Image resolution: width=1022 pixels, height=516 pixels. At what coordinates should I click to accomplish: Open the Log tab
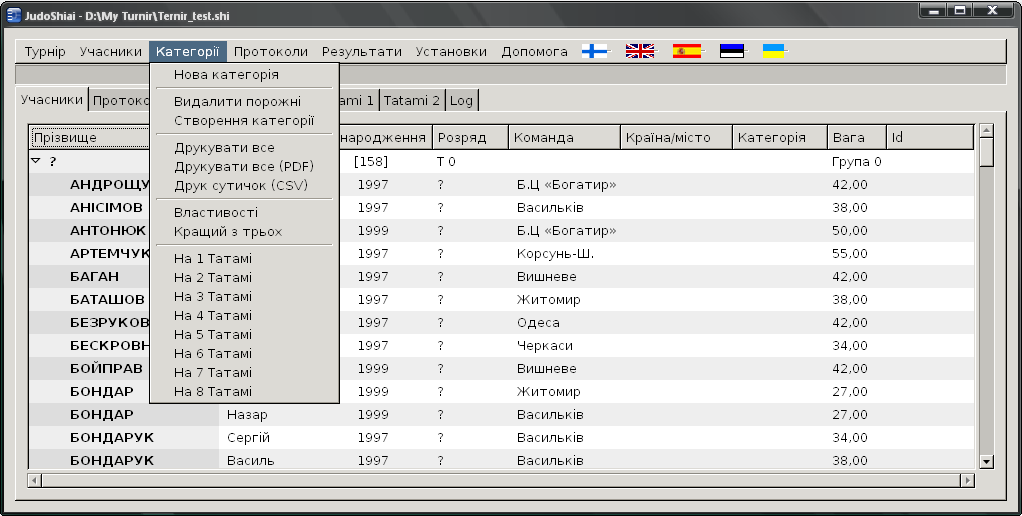click(461, 100)
